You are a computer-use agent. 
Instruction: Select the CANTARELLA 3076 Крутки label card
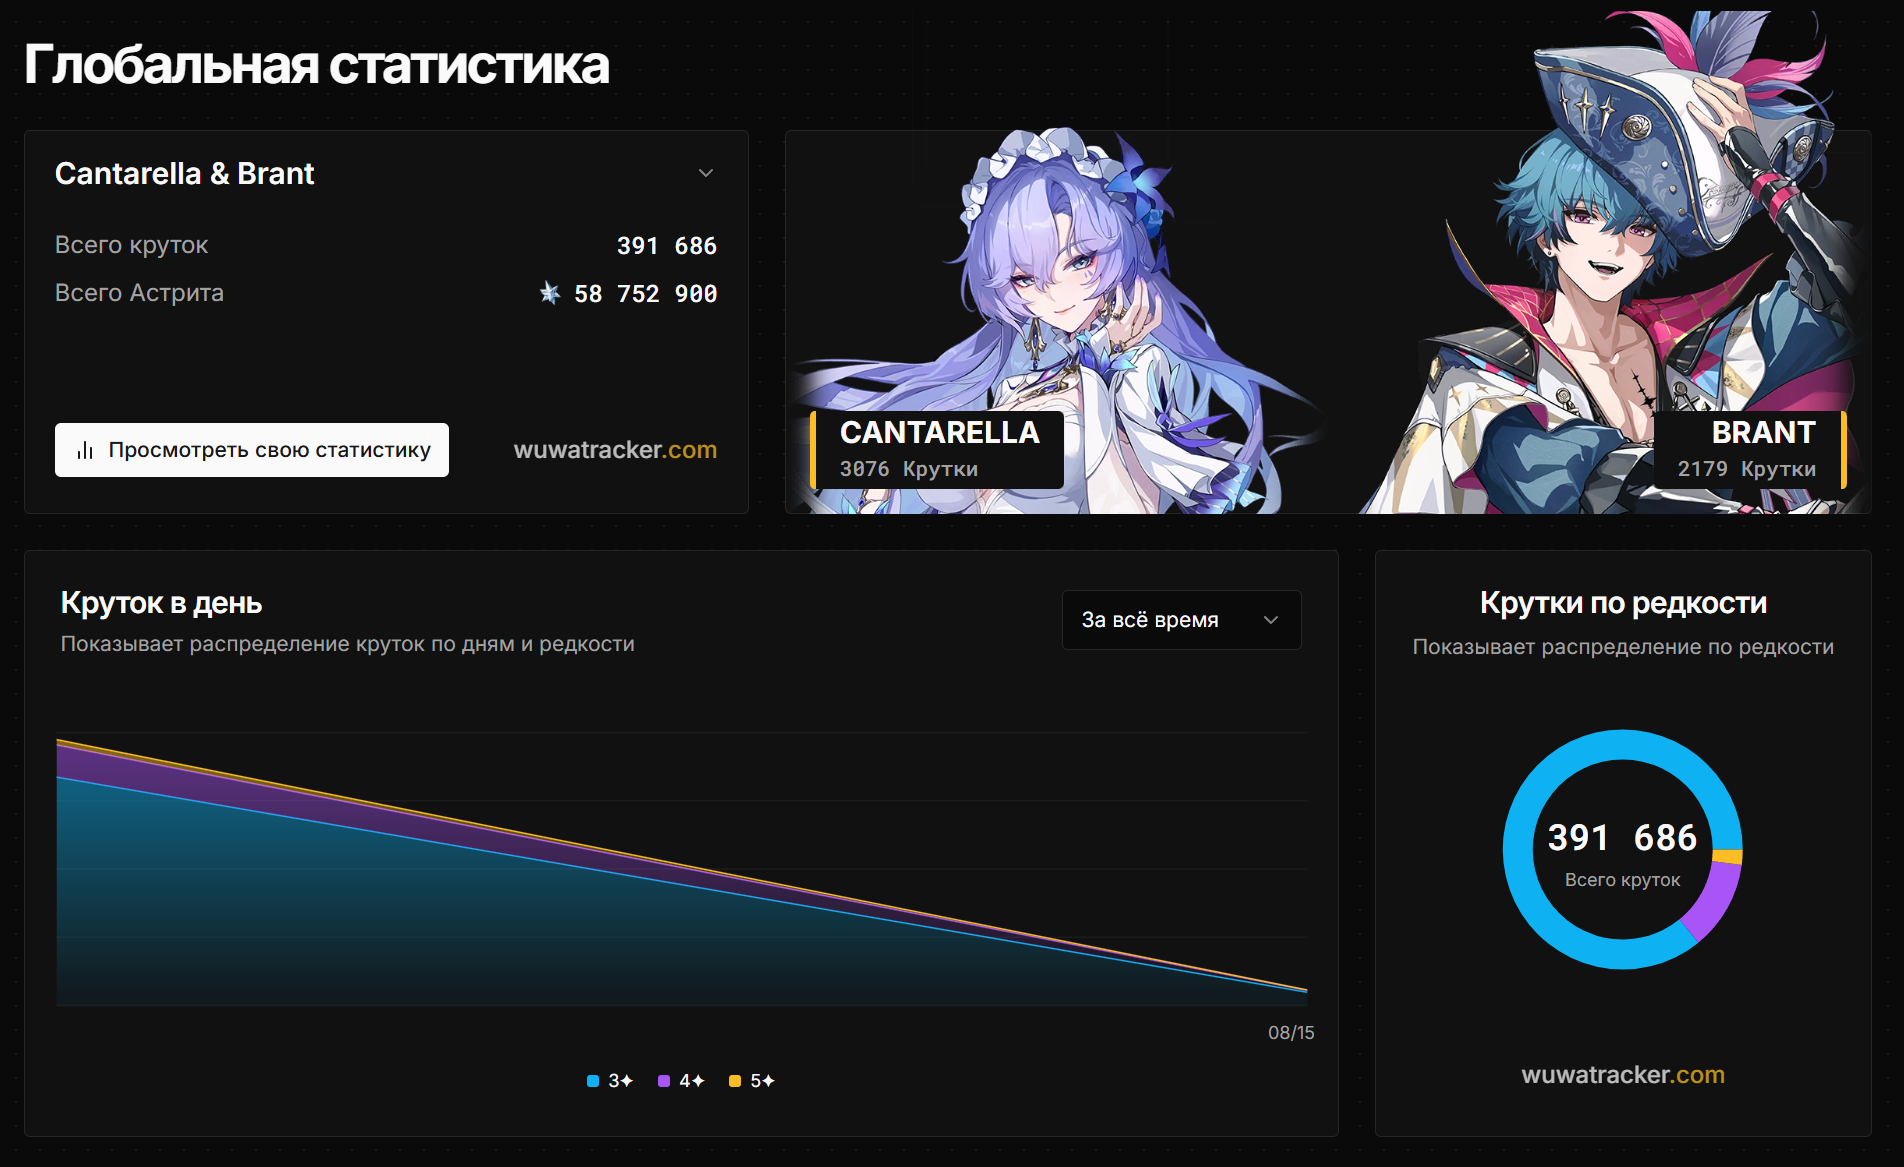click(x=937, y=450)
